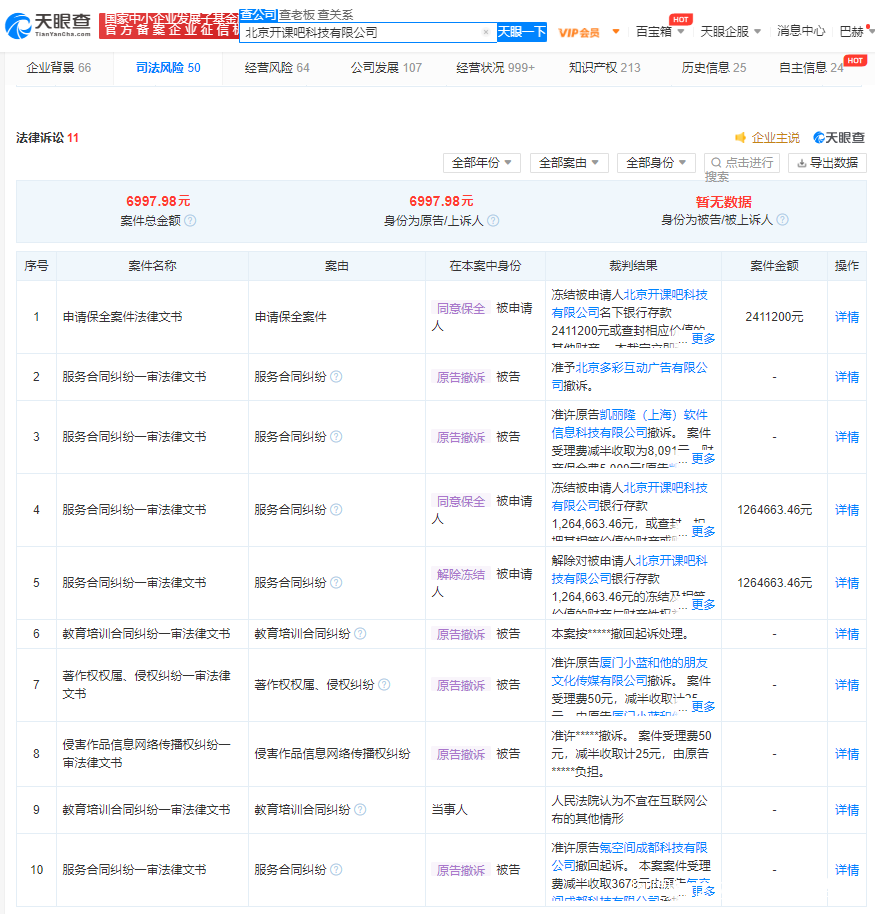Click the help icon beside 身份为原告/上诉人

tap(493, 221)
